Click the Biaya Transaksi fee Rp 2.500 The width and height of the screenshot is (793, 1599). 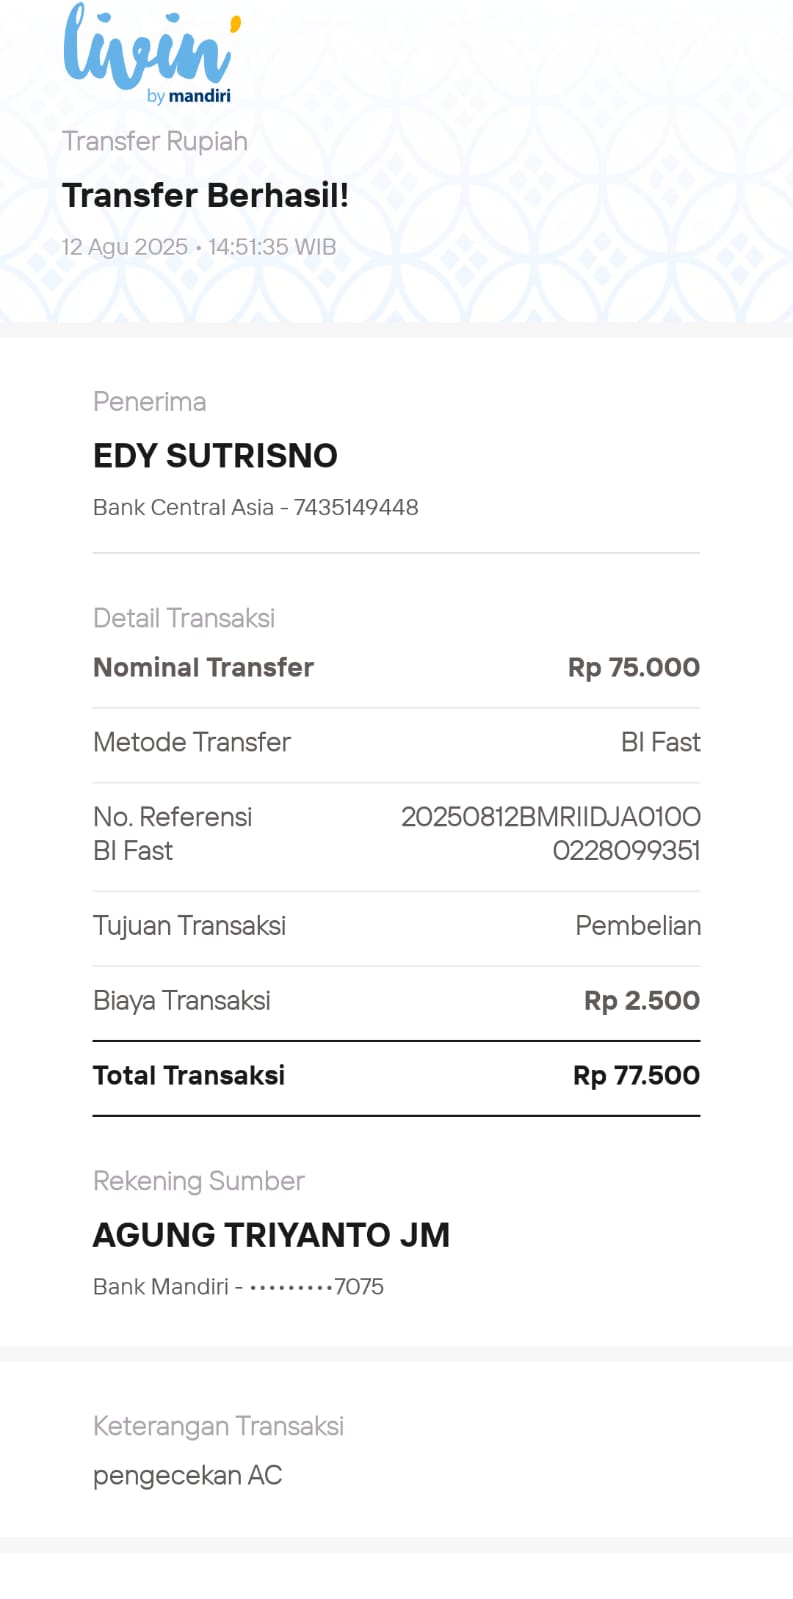[x=641, y=1001]
